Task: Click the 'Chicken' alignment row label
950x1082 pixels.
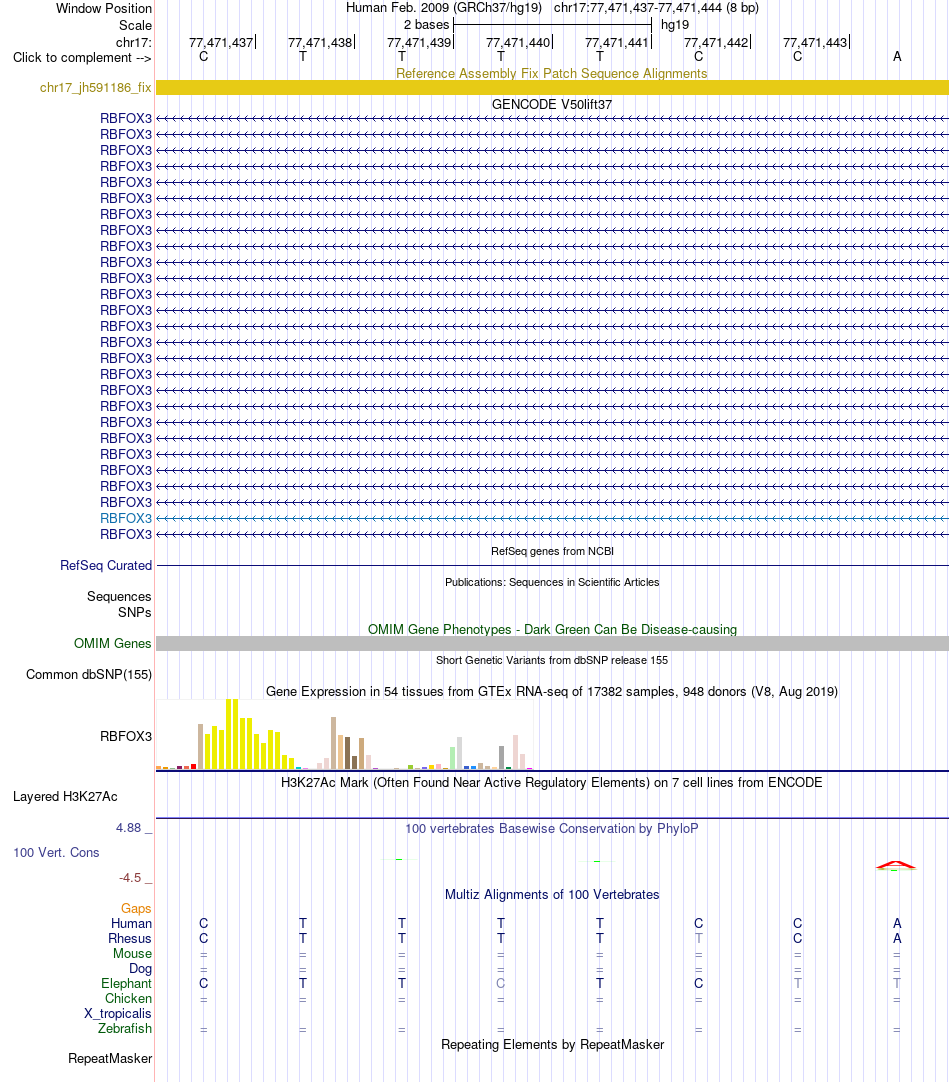Action: [128, 999]
